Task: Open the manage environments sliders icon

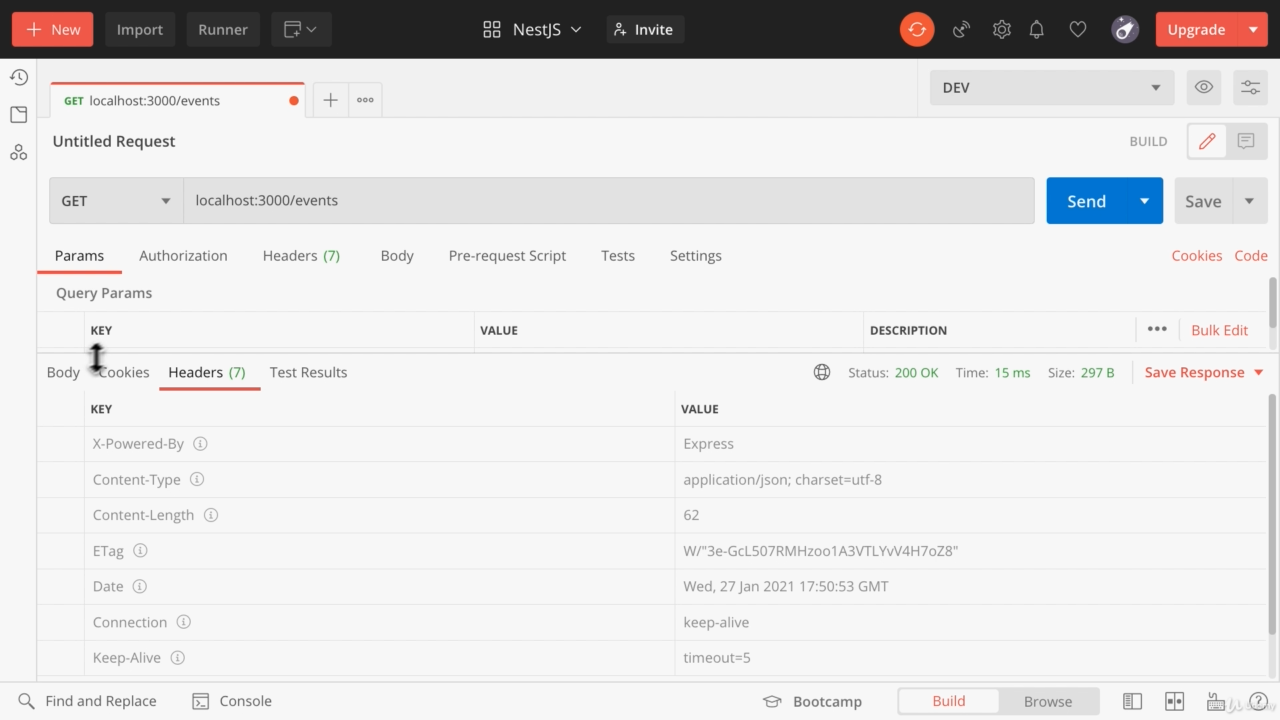Action: (x=1250, y=87)
